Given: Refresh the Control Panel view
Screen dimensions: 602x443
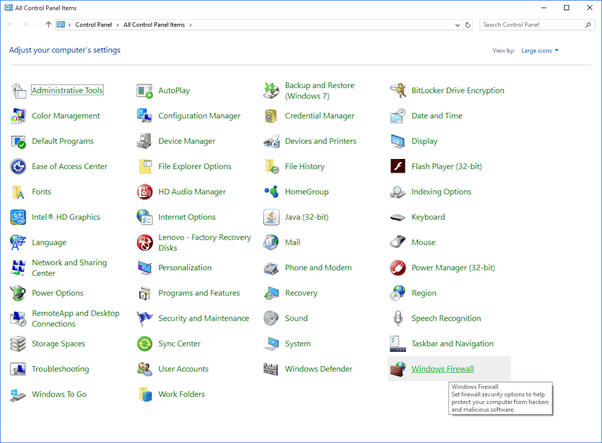Looking at the screenshot, I should click(x=468, y=25).
